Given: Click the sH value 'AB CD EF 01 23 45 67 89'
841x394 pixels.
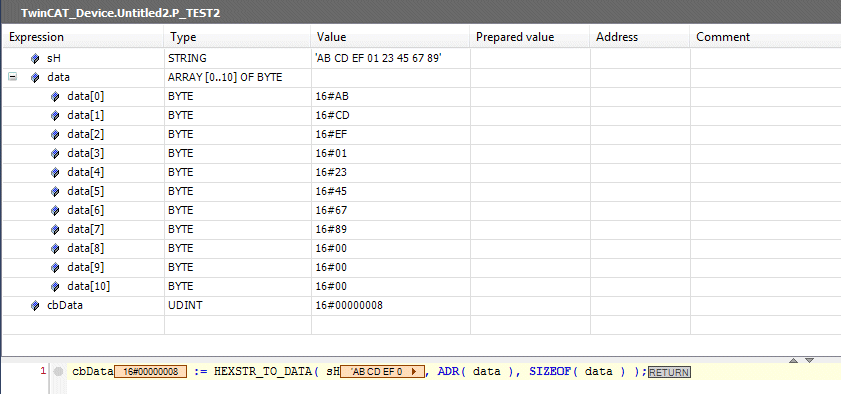Looking at the screenshot, I should point(379,58).
